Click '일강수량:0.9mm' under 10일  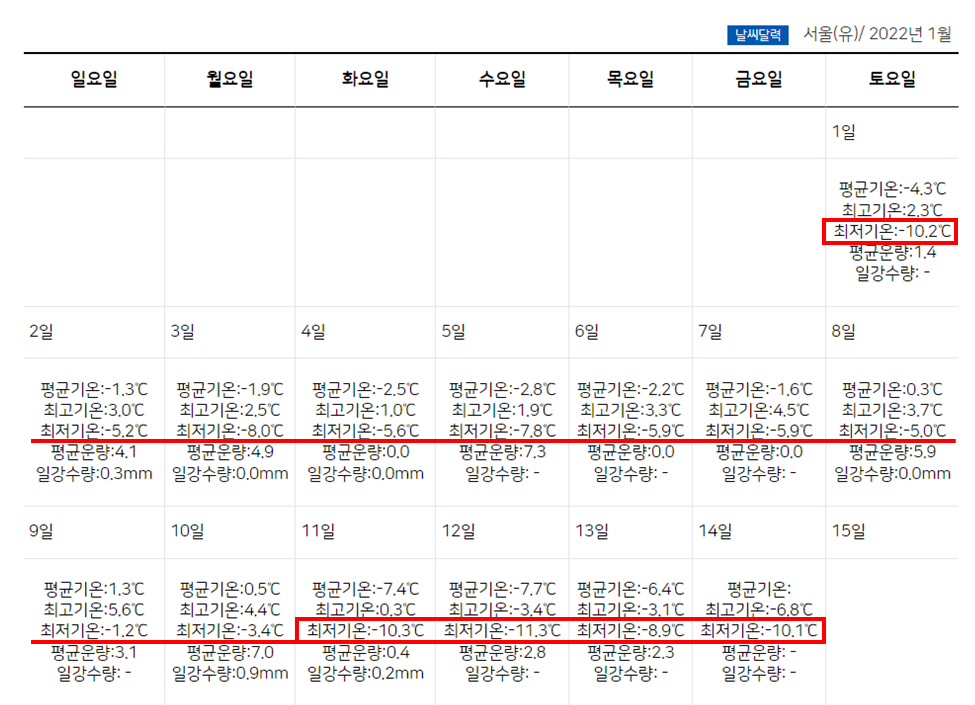click(x=229, y=673)
